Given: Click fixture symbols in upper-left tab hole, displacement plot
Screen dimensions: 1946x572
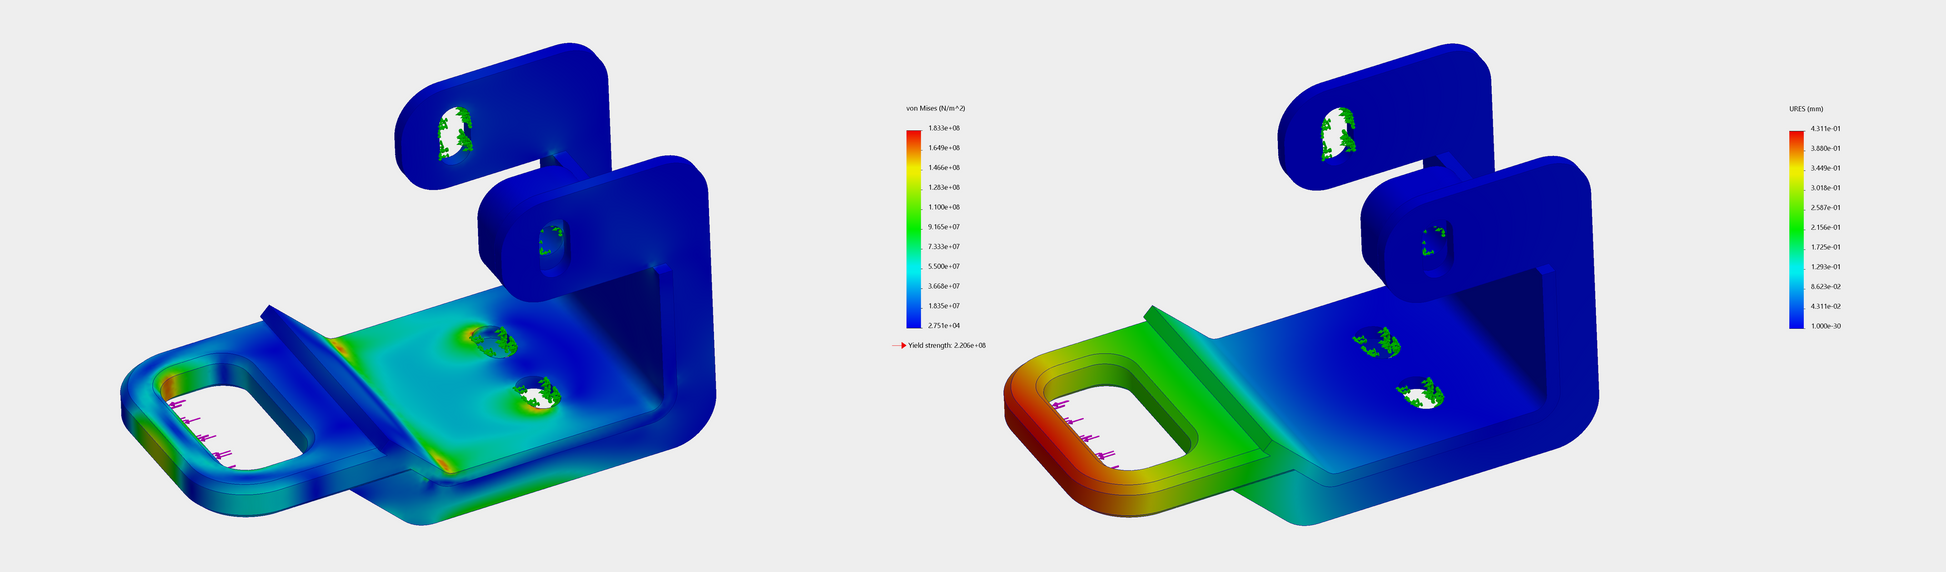Looking at the screenshot, I should point(1338,135).
